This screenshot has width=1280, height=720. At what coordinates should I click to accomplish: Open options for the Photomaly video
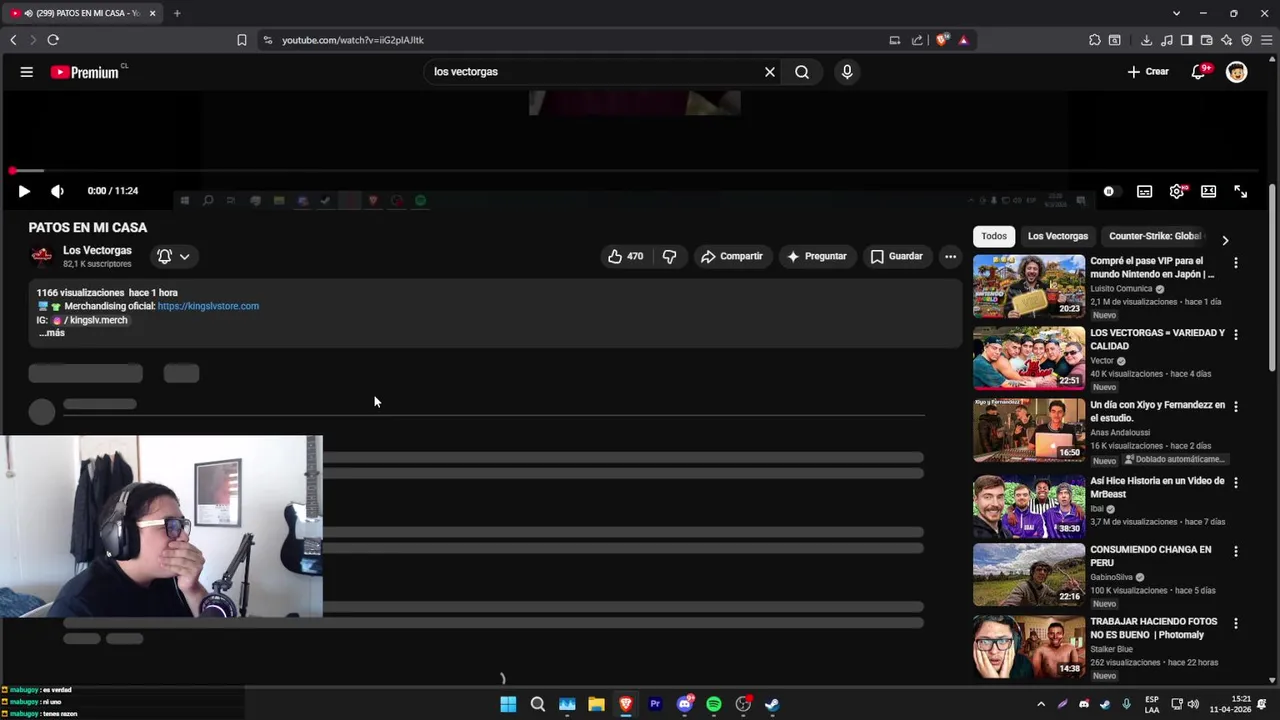[x=1236, y=623]
